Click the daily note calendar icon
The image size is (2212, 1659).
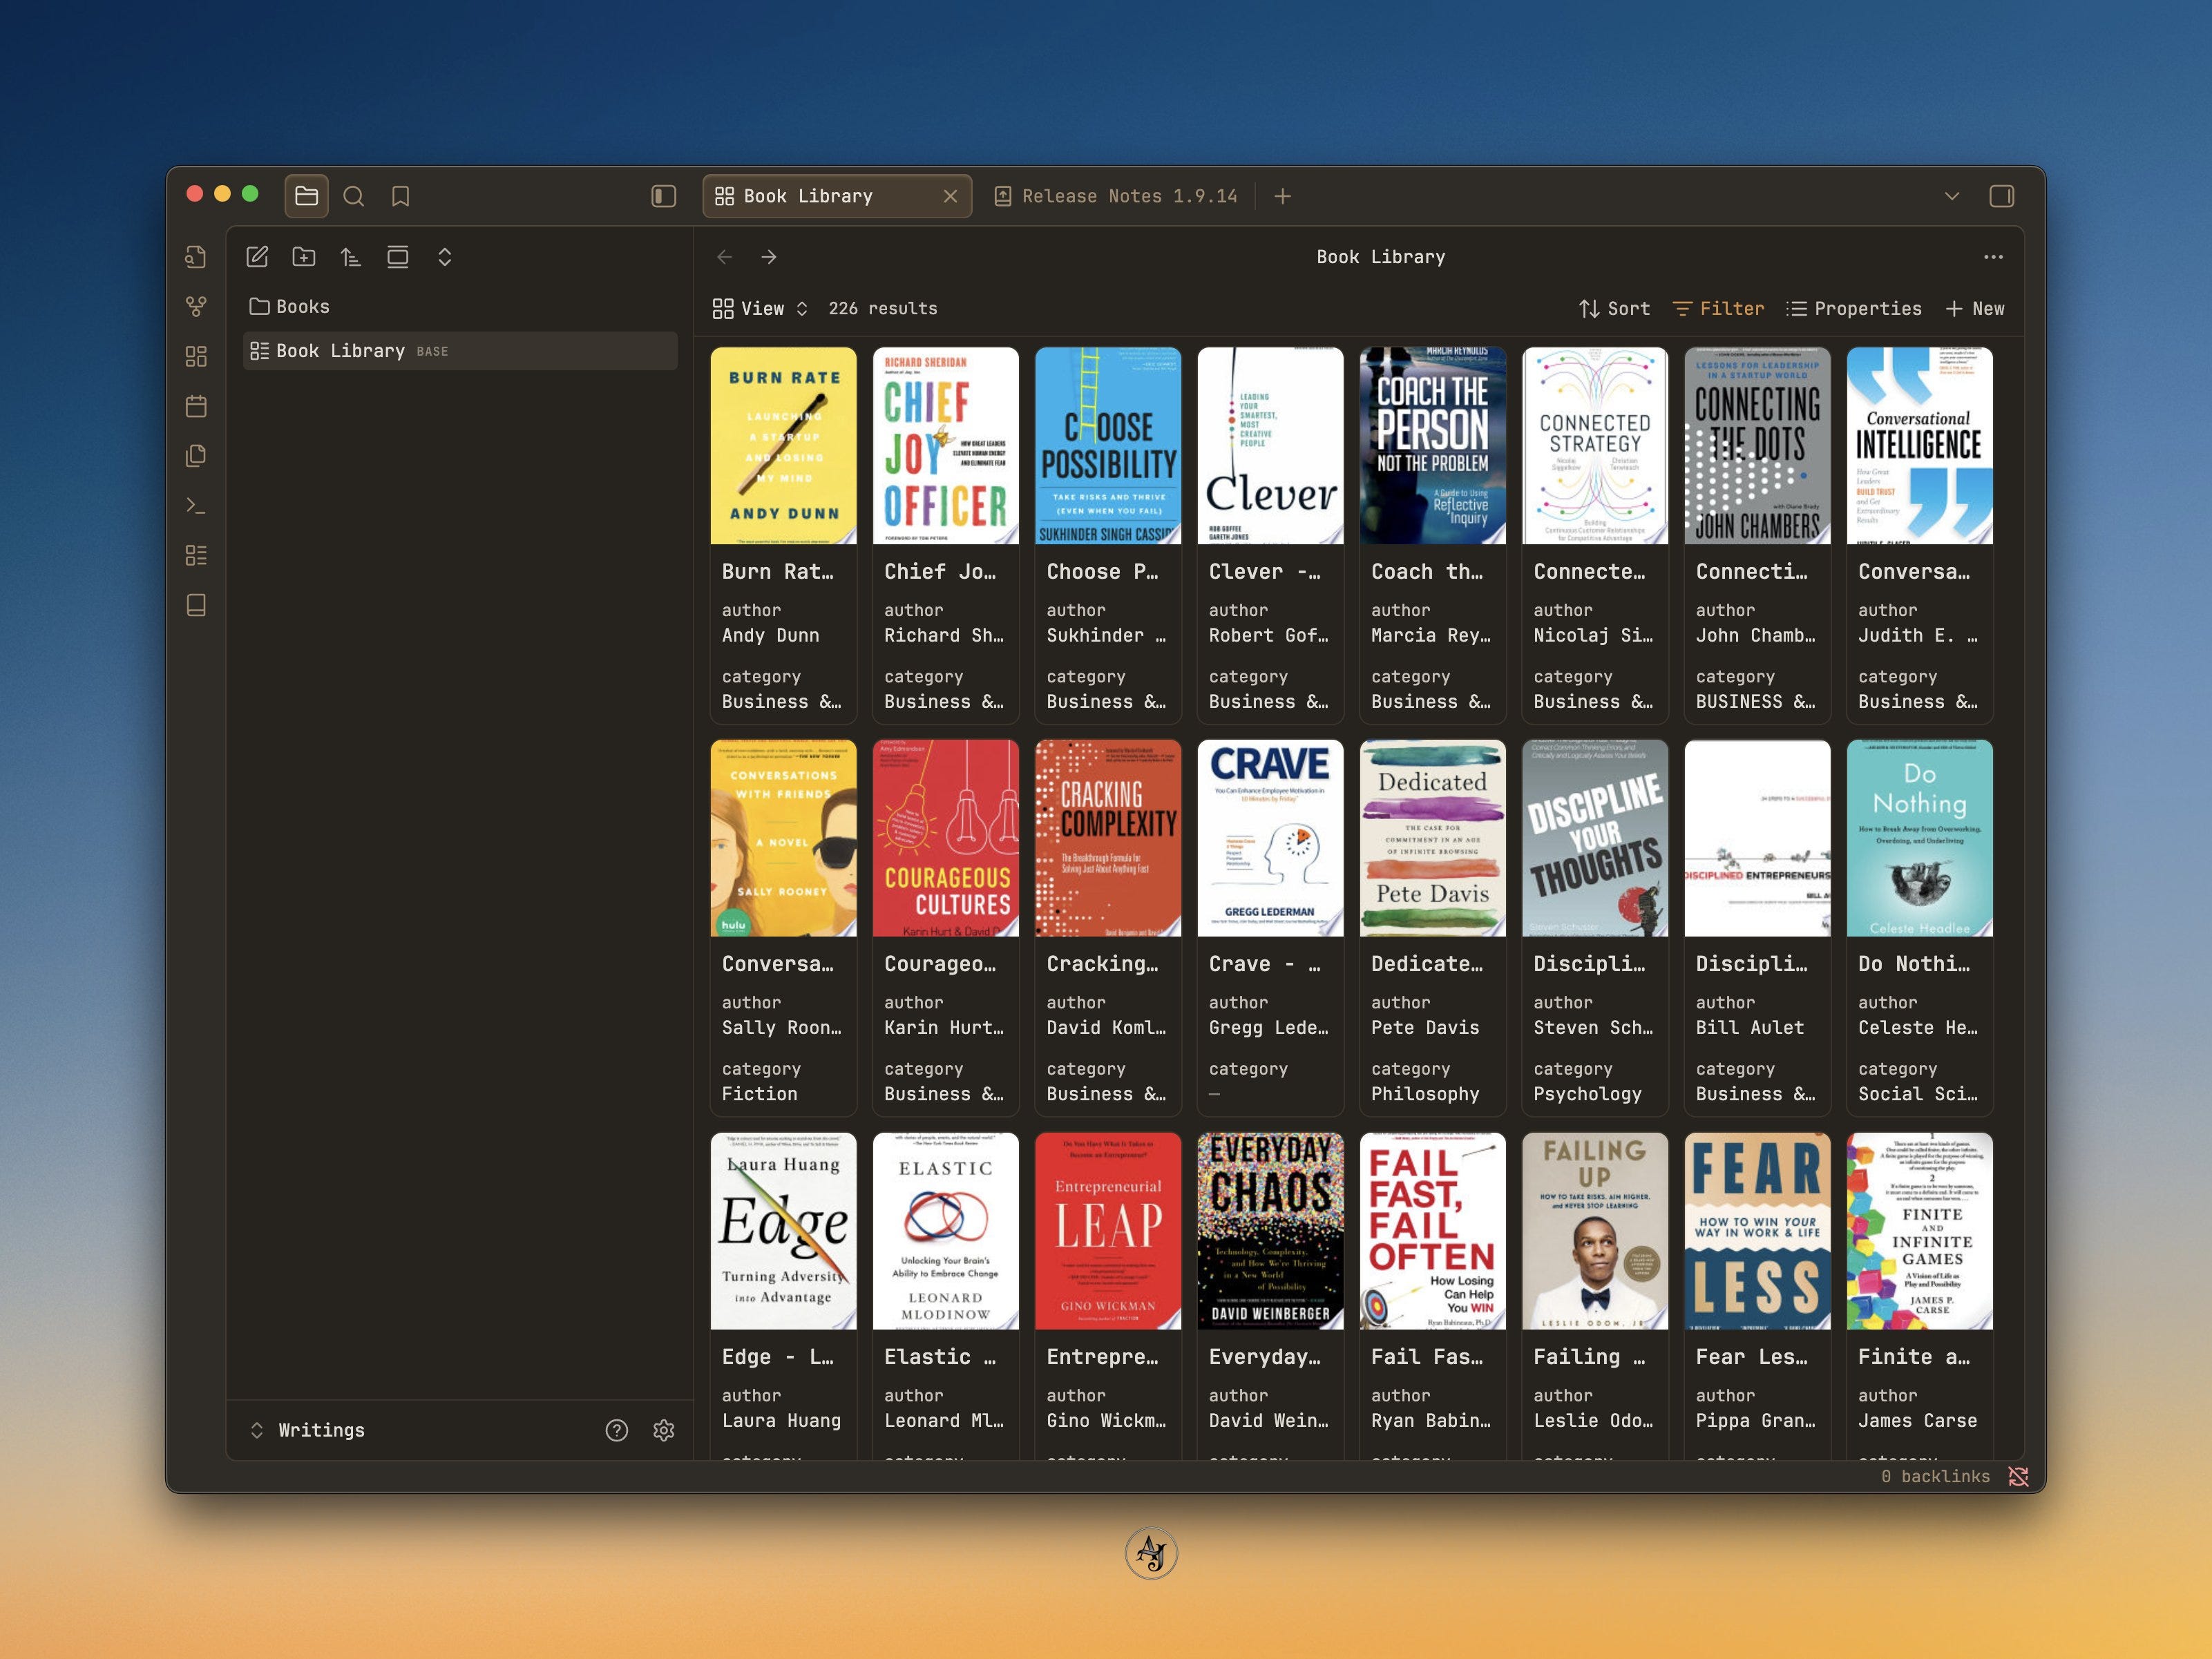coord(196,406)
